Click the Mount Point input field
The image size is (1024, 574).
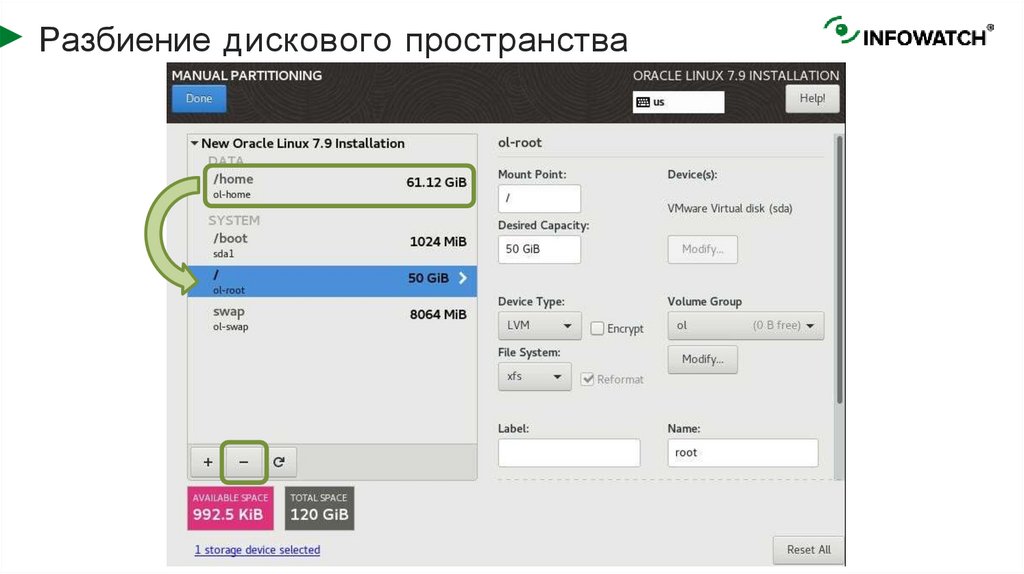(539, 198)
